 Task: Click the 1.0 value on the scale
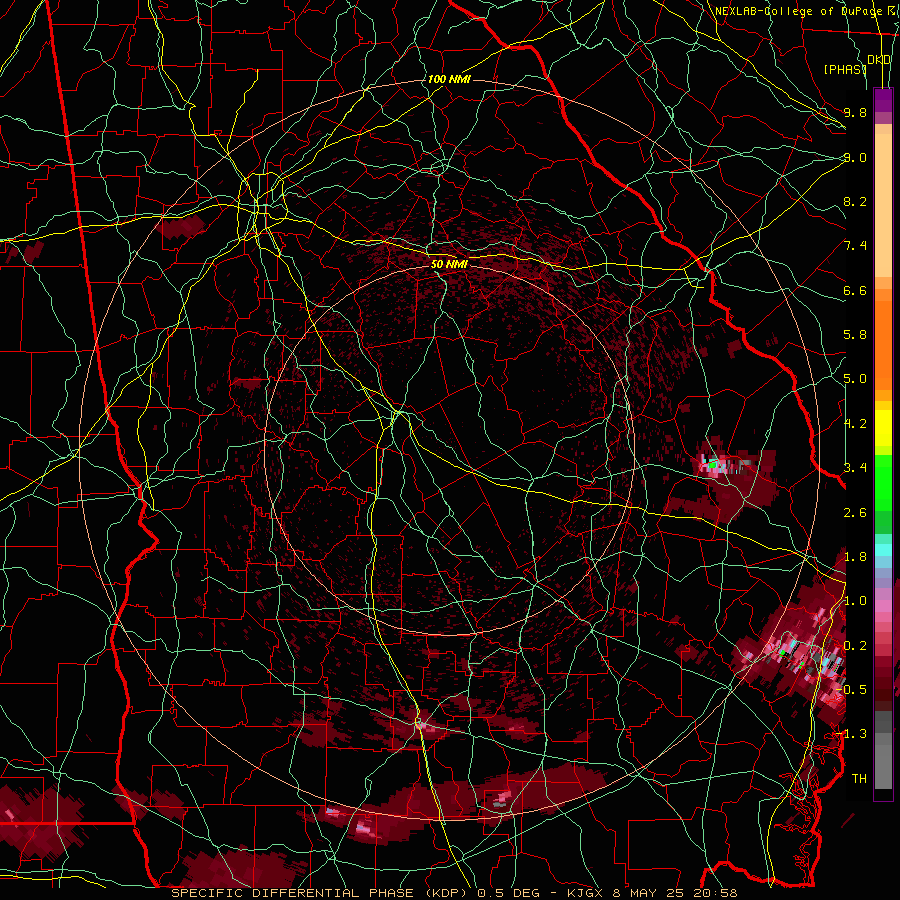(x=855, y=601)
